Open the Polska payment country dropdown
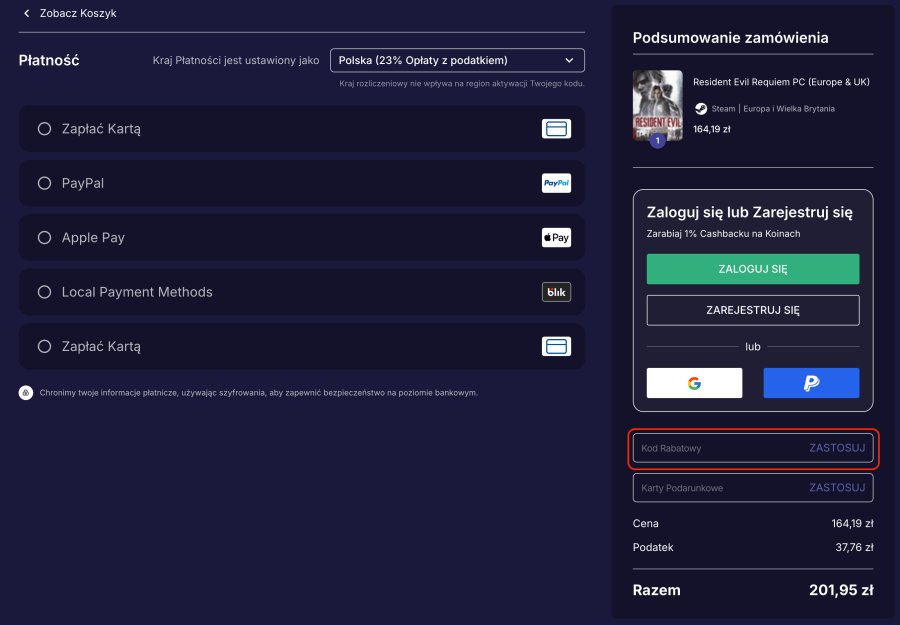The height and width of the screenshot is (625, 900). [x=457, y=60]
